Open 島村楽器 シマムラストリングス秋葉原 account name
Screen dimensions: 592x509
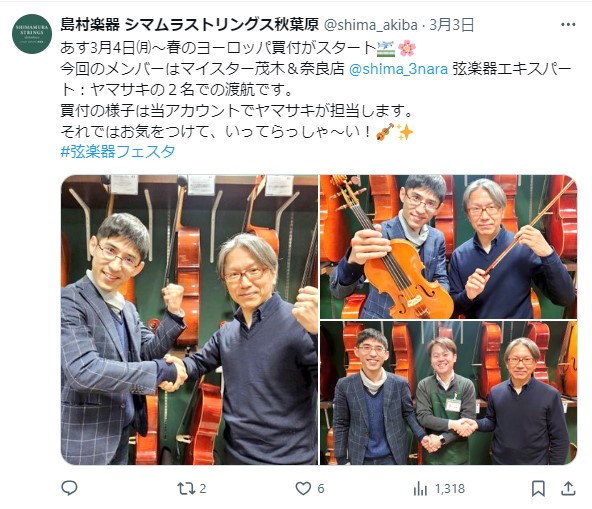click(190, 25)
